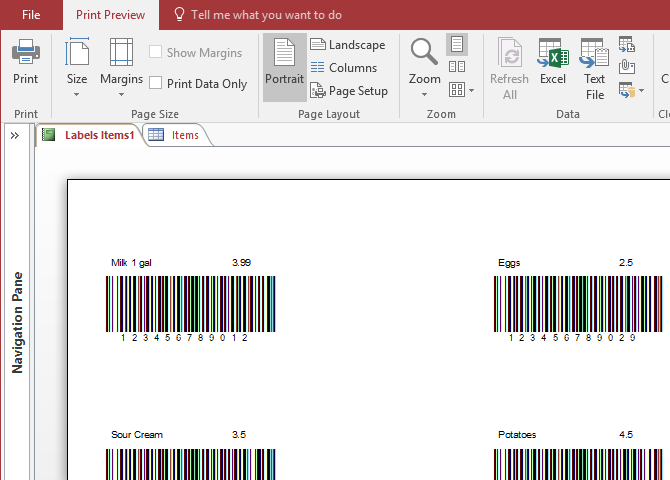Image resolution: width=670 pixels, height=480 pixels.
Task: Click the Sour Cream label text
Action: [x=137, y=435]
